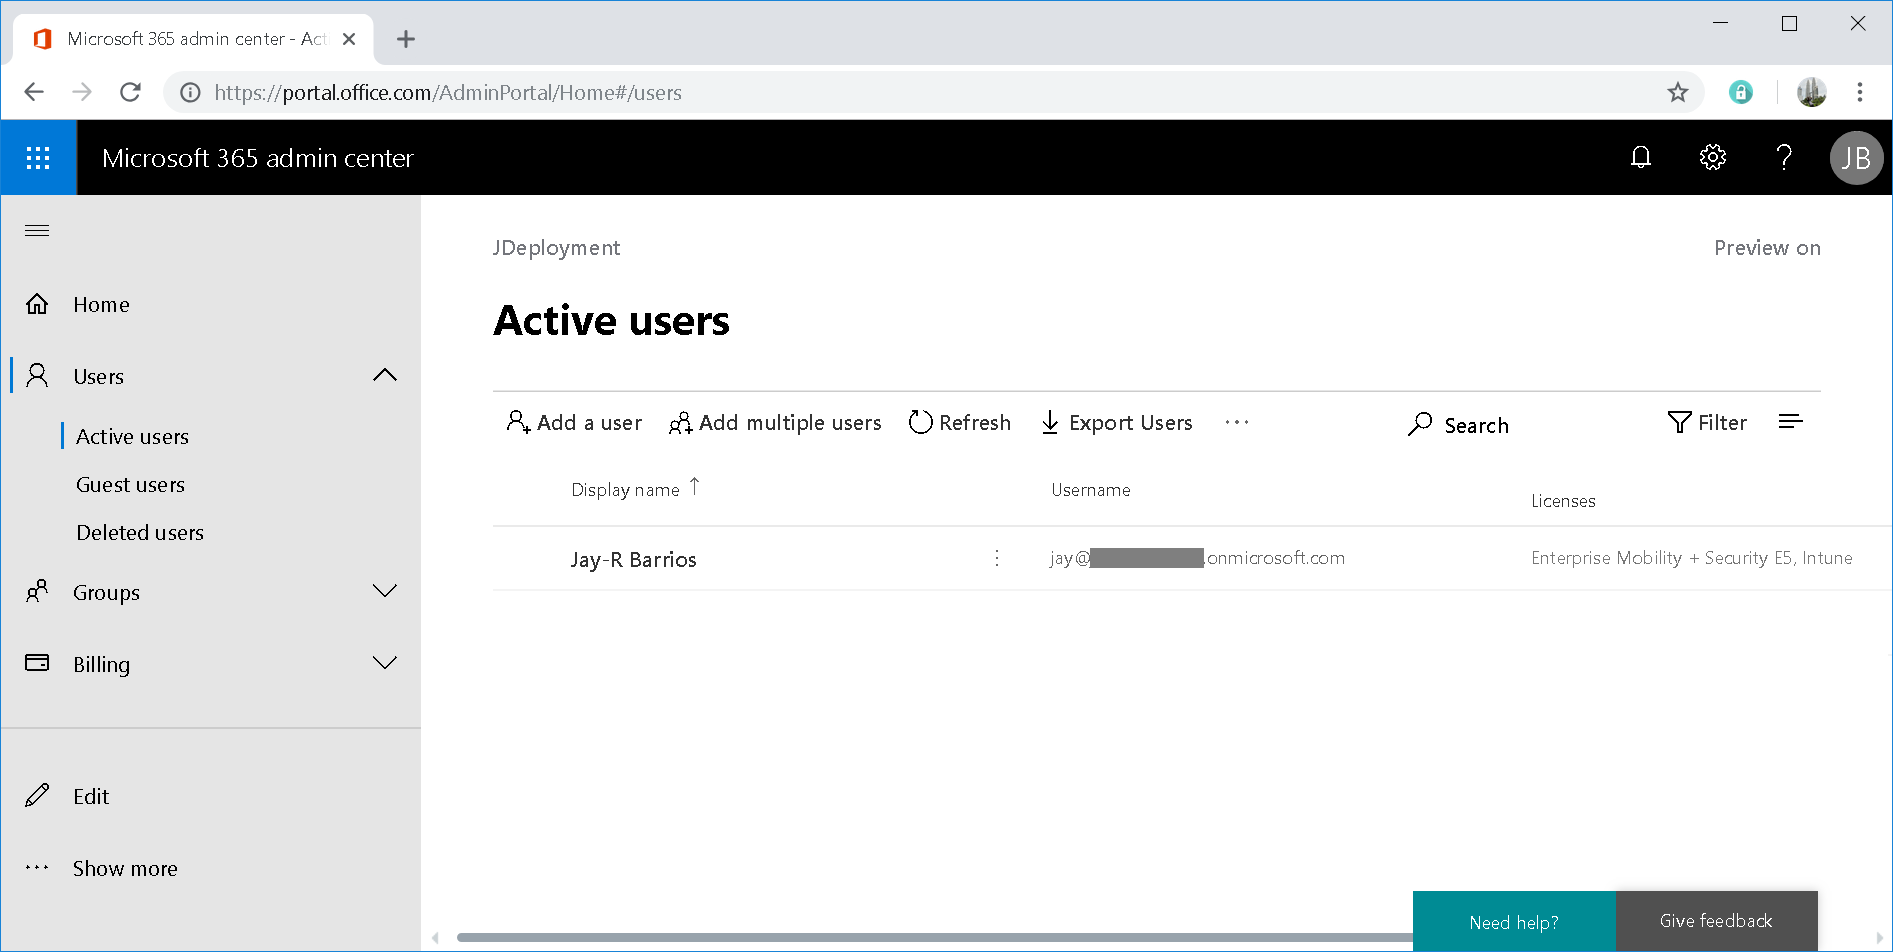
Task: Expand the Billing section
Action: 385,662
